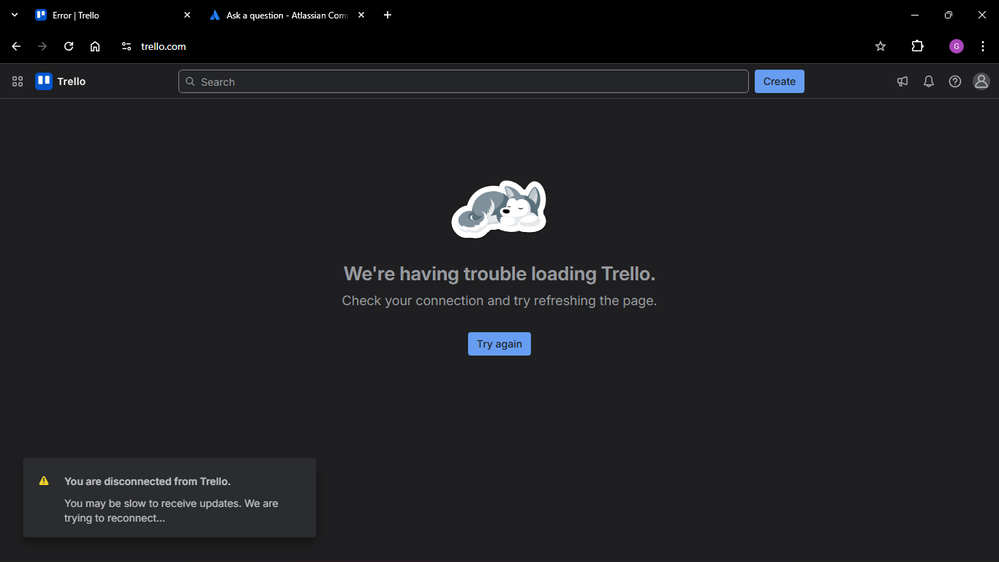Click the search magnifier icon
999x562 pixels.
[x=190, y=82]
